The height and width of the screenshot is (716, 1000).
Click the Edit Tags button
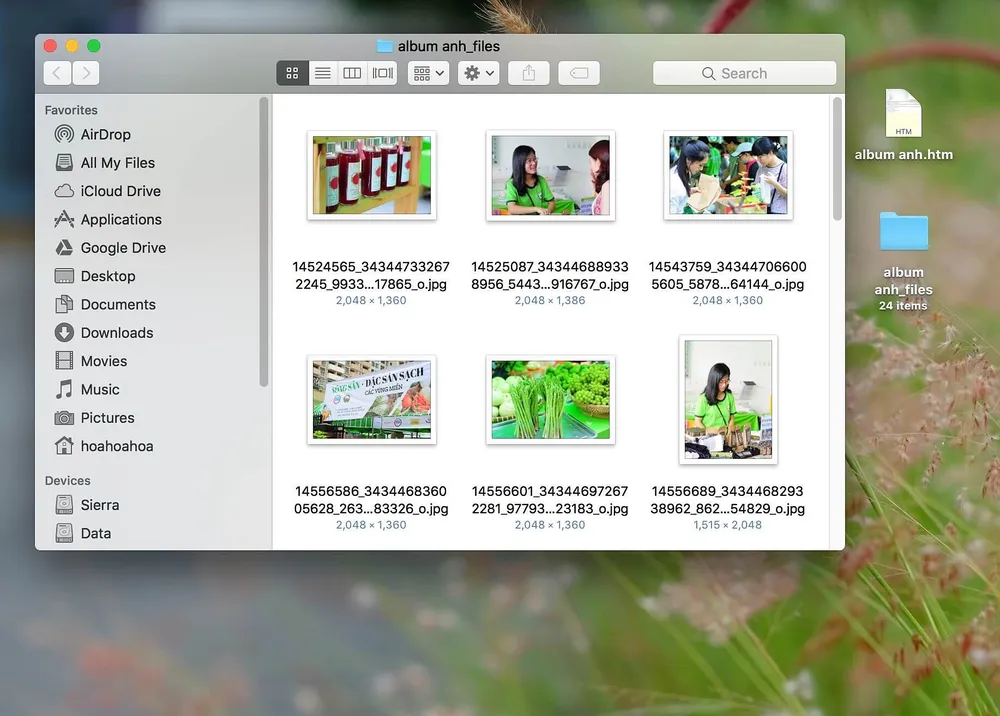(x=579, y=73)
